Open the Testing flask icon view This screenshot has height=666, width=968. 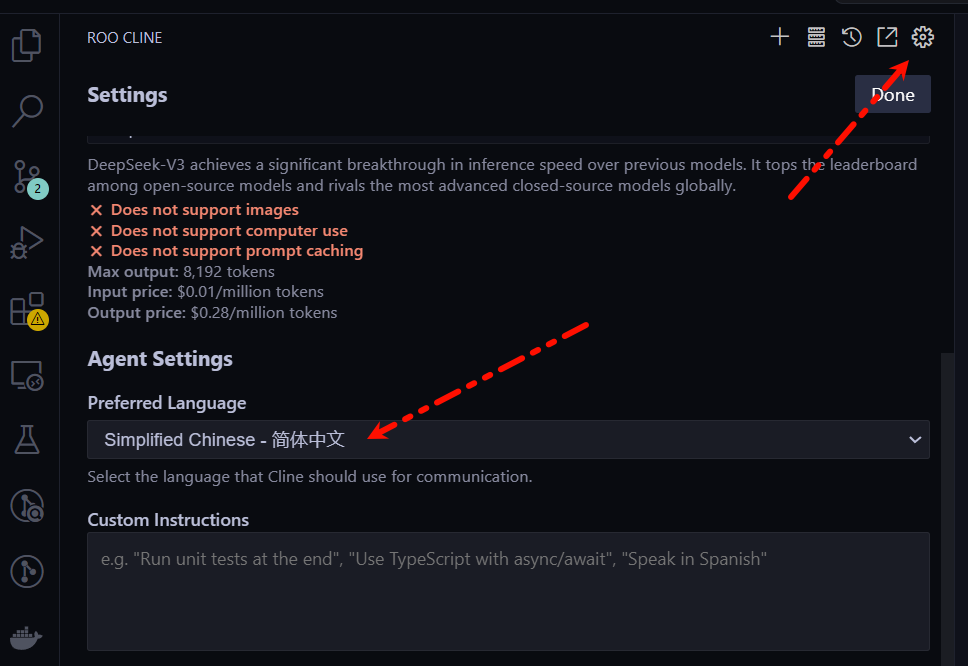click(27, 439)
